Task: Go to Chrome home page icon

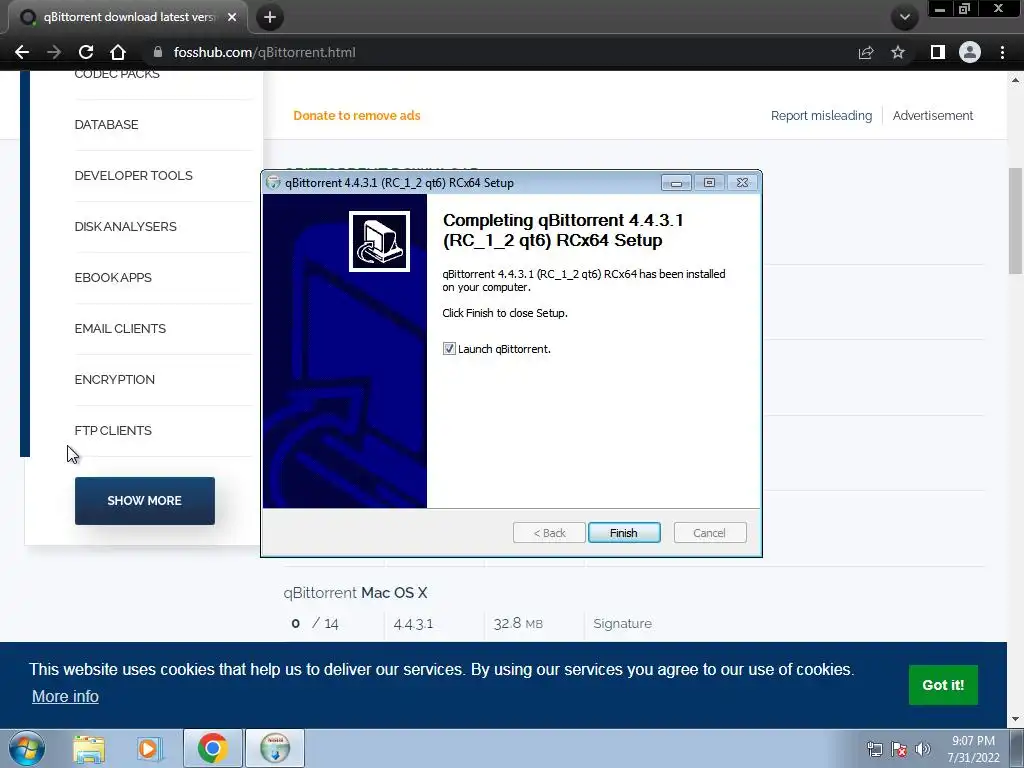Action: [x=118, y=52]
